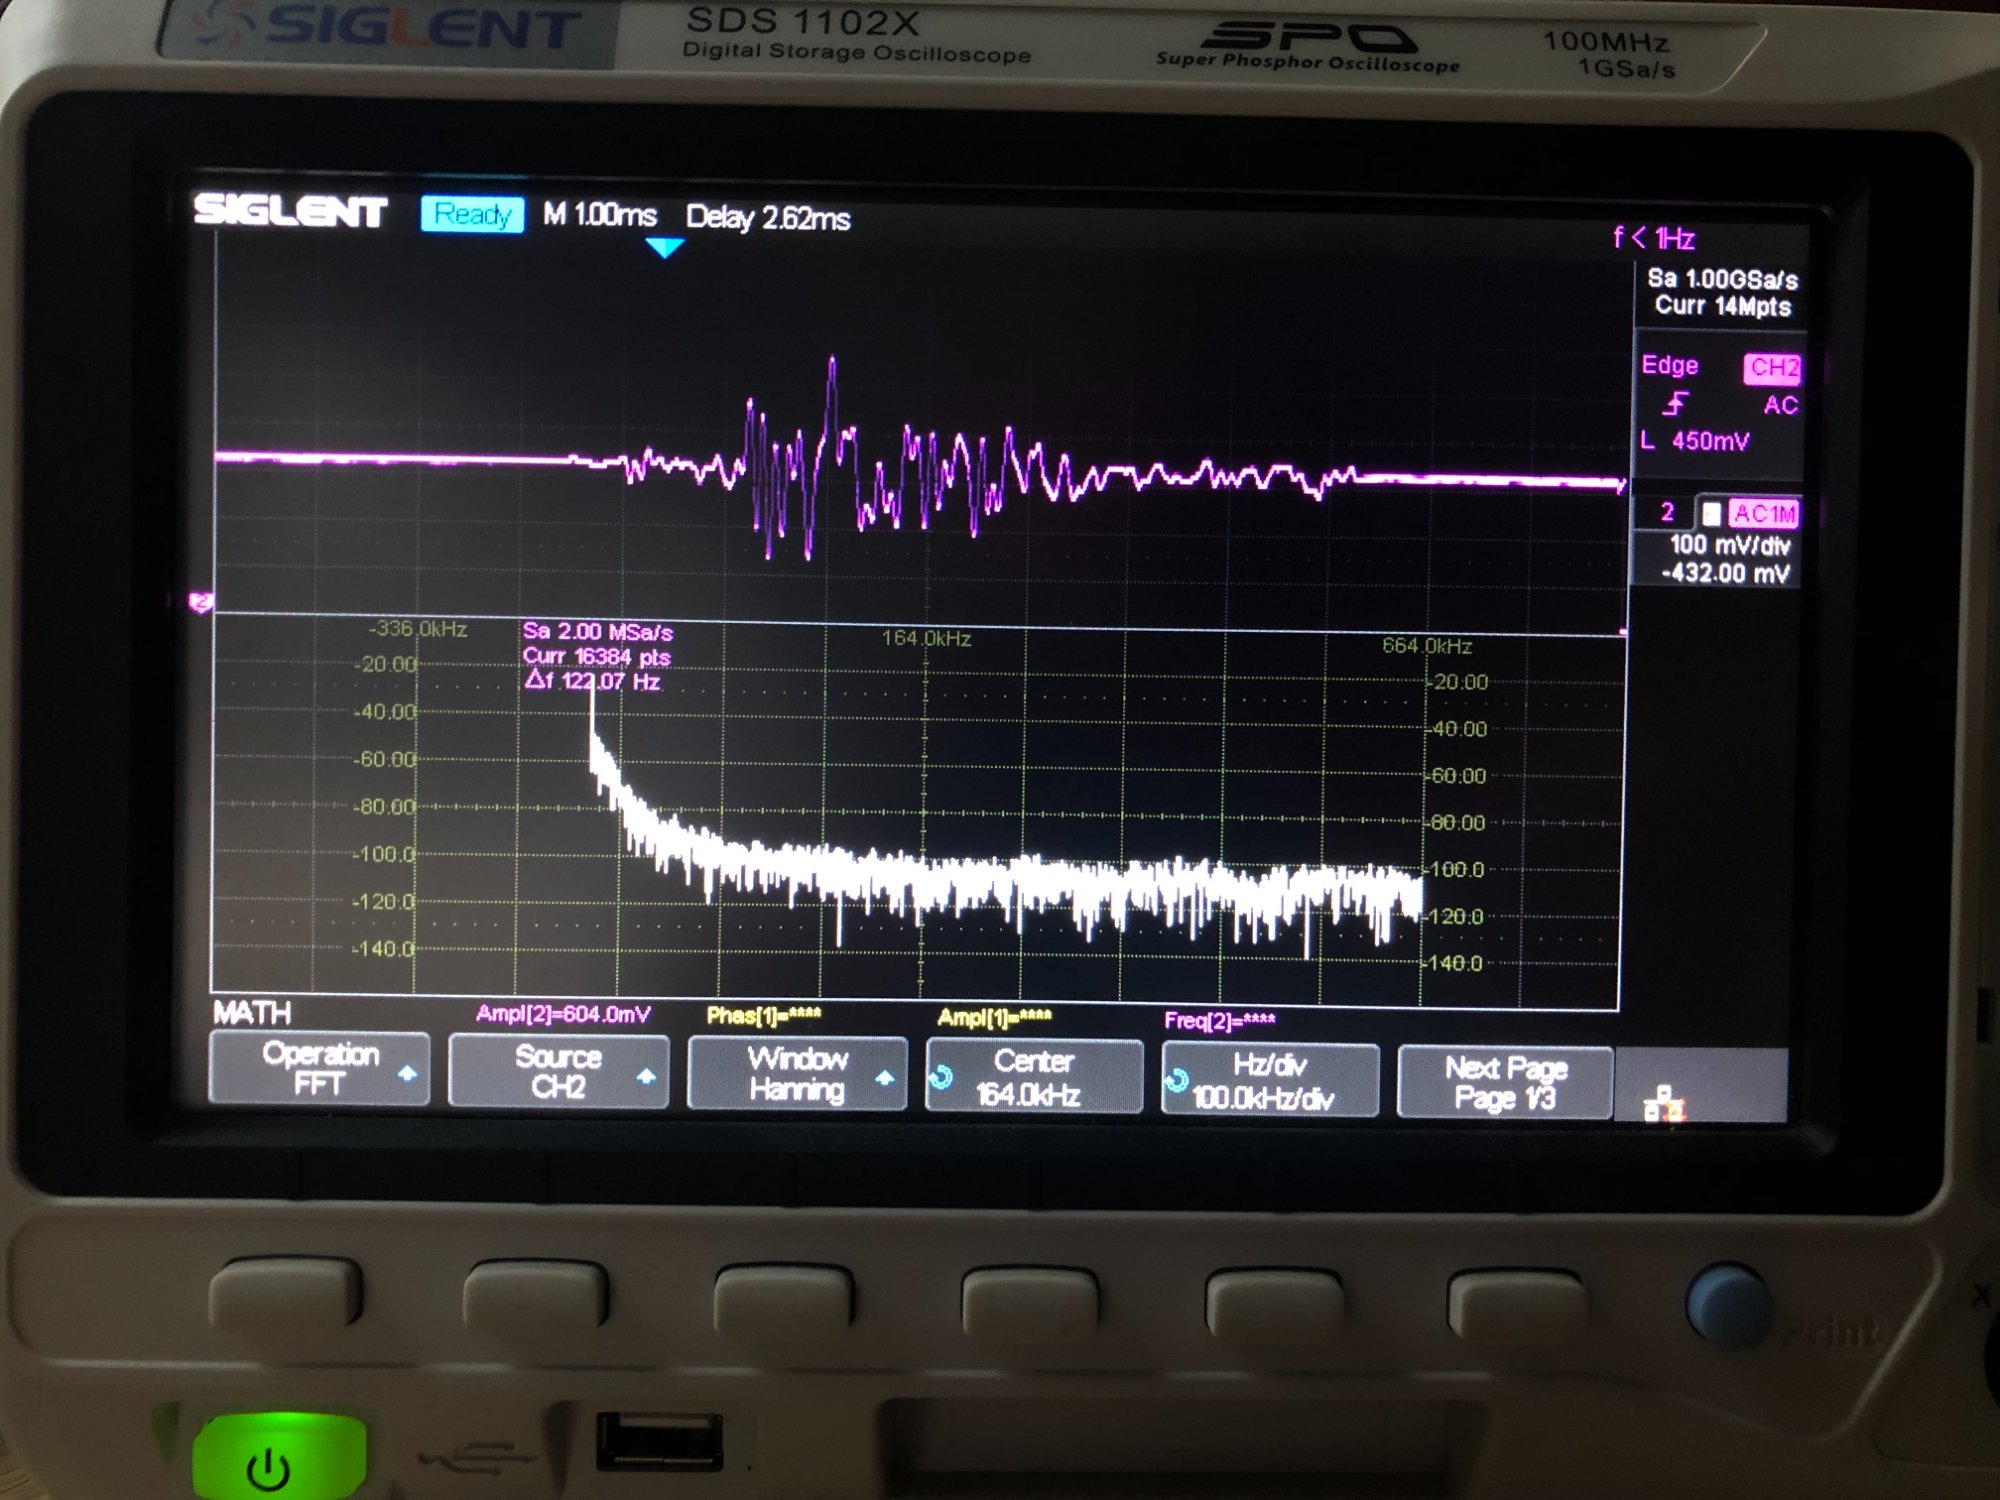2000x1500 pixels.
Task: Select the Curr 16384 pts text
Action: click(x=596, y=656)
